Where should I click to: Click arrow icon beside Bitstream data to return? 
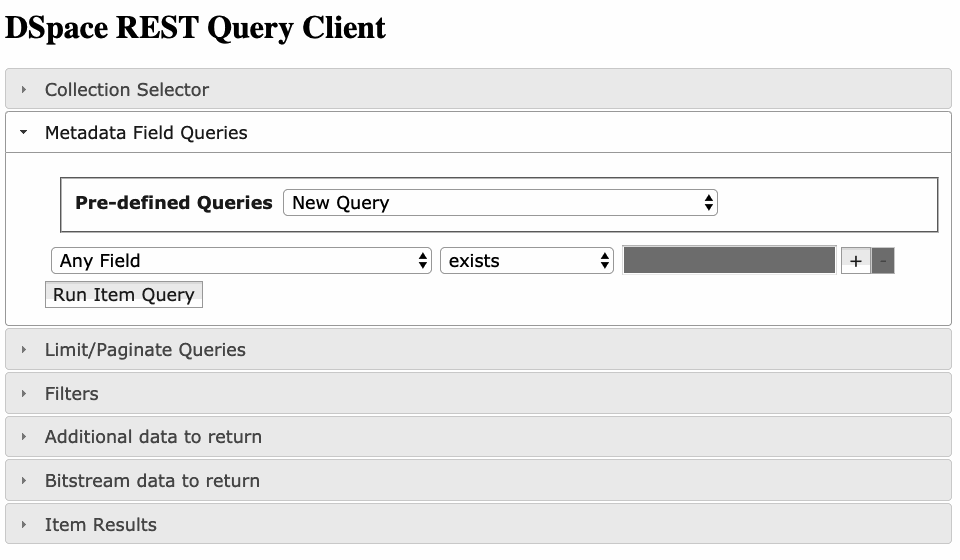23,480
